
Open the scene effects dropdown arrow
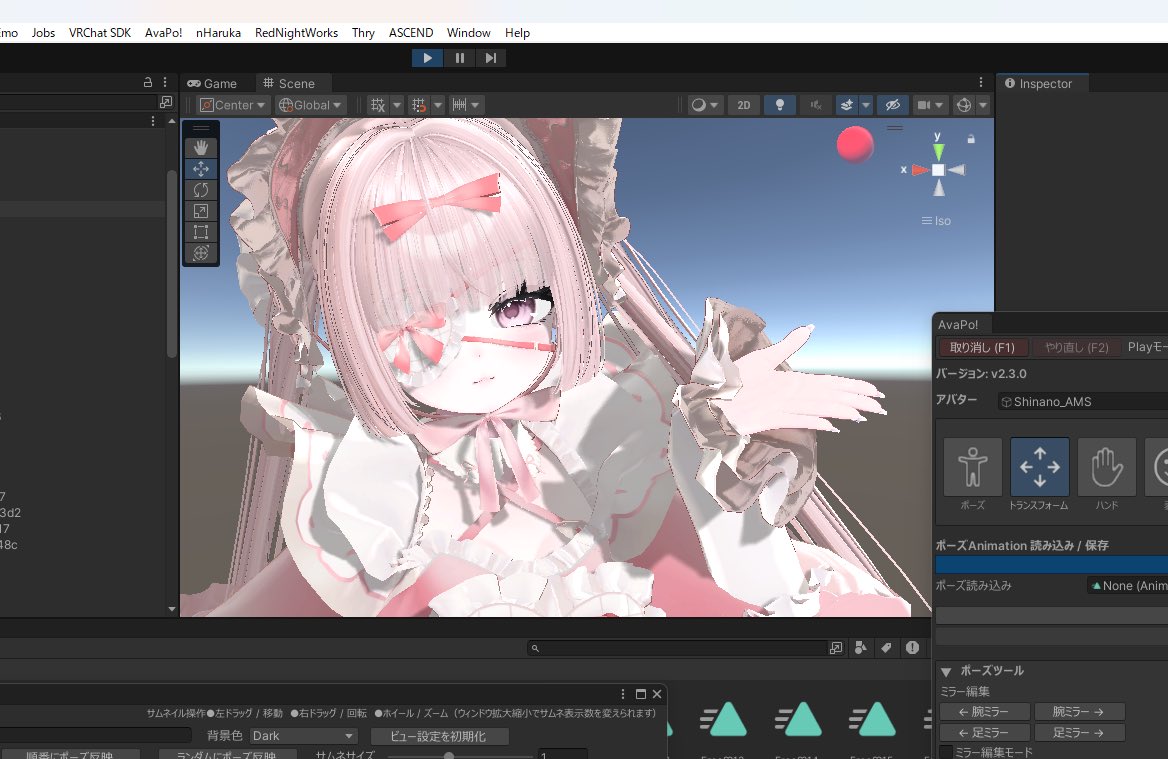[x=866, y=105]
